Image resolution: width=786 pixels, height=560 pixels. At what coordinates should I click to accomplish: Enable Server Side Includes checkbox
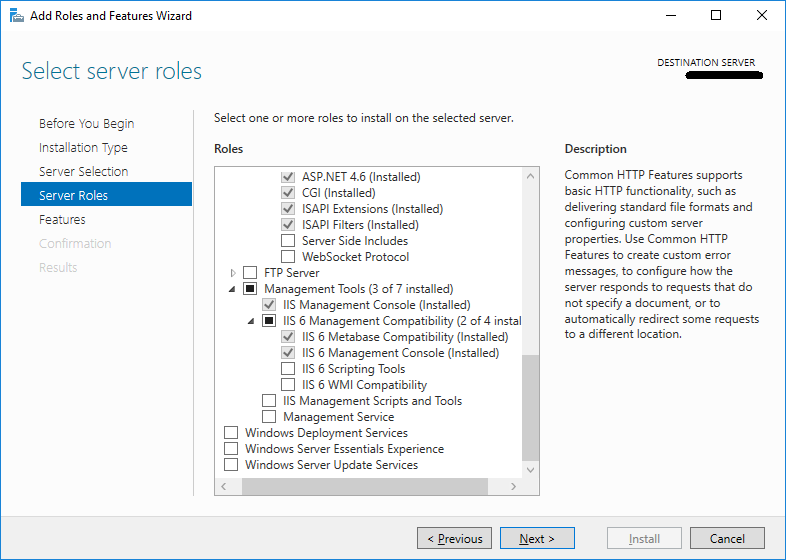tap(288, 241)
